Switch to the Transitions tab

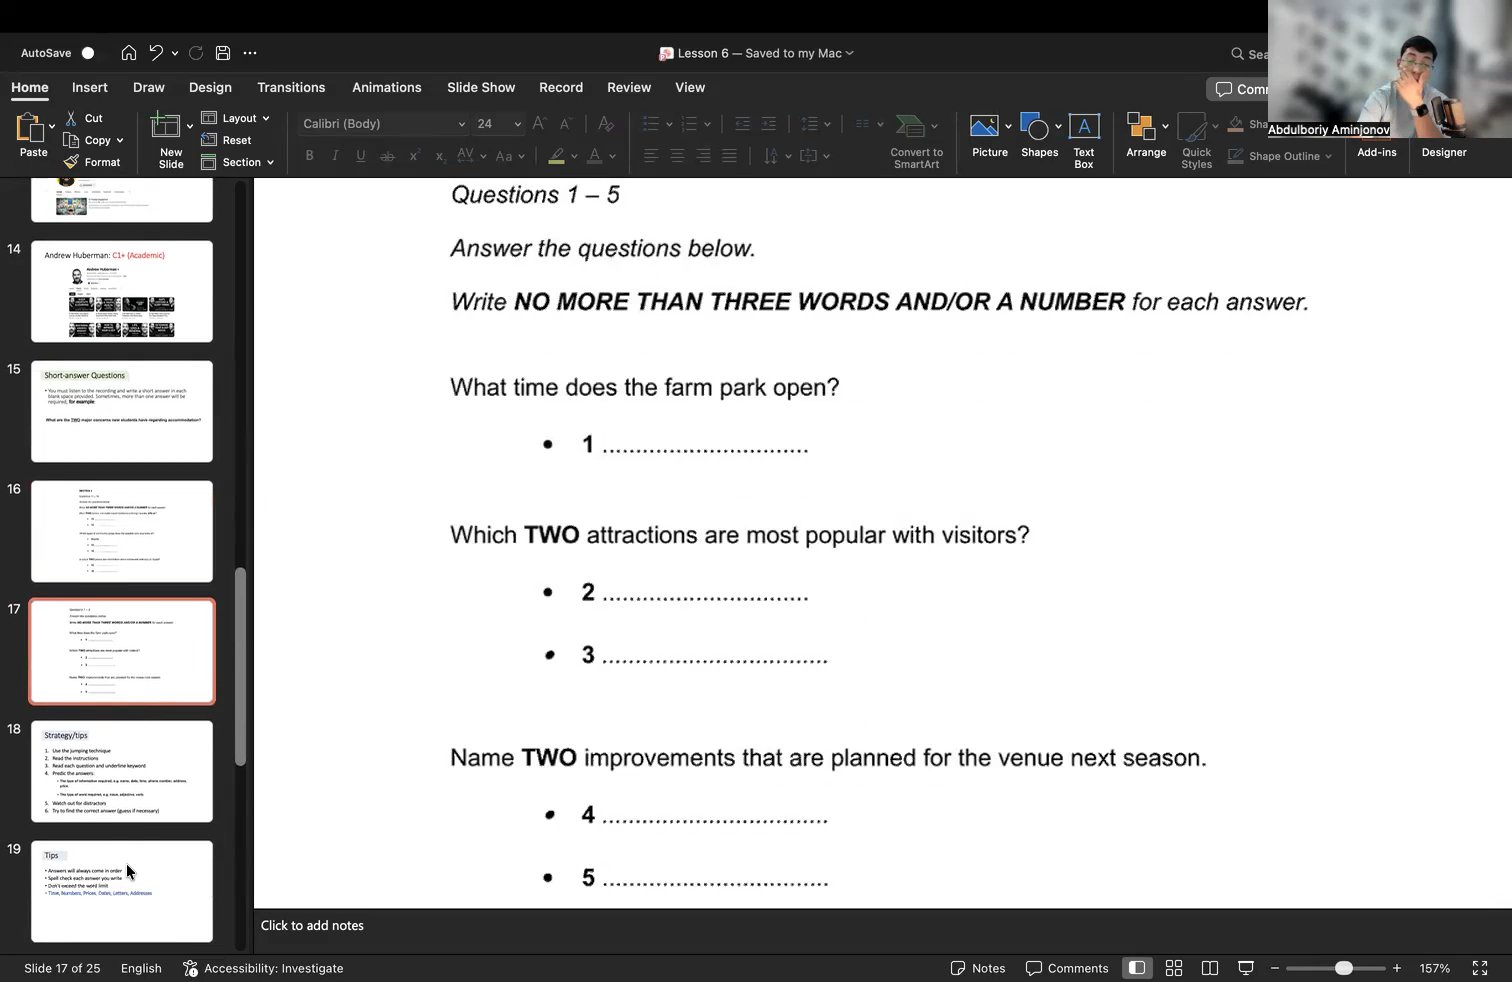point(291,87)
